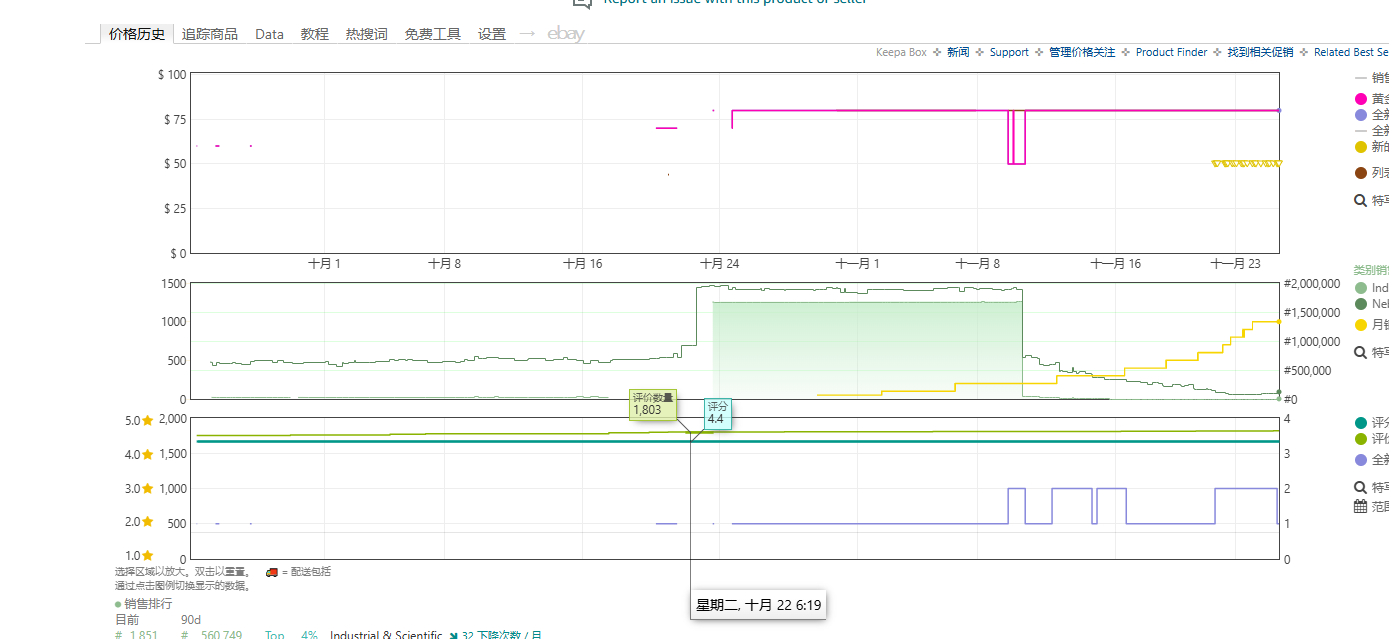Toggle the yellow 月销 monthly sales legend

tap(1360, 325)
